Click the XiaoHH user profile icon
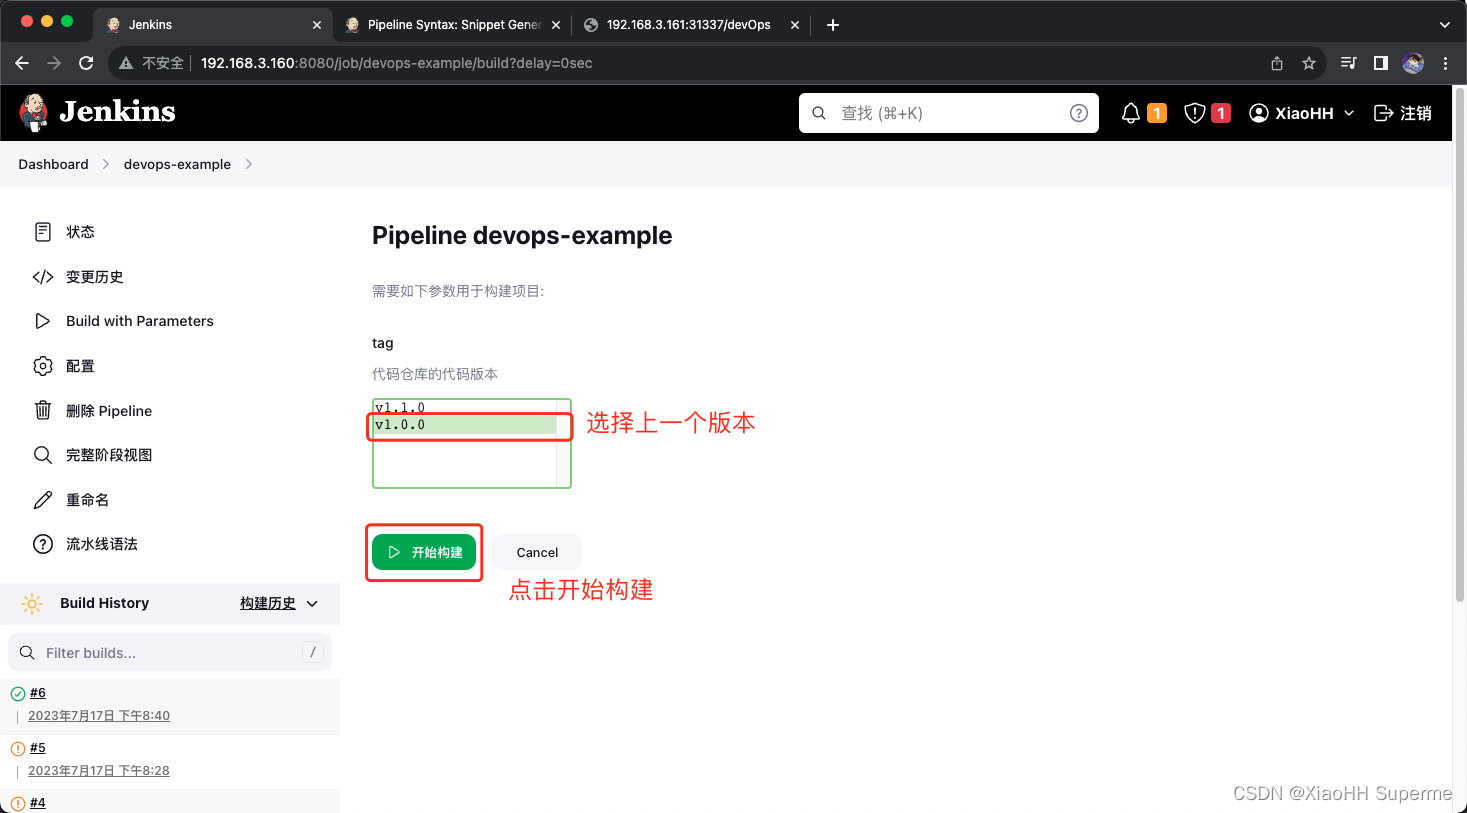 click(1259, 113)
